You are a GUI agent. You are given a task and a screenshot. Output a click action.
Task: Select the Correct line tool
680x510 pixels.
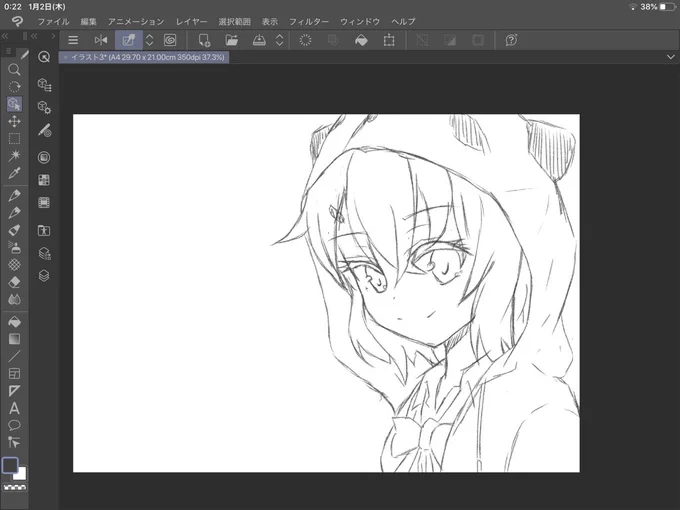point(14,443)
